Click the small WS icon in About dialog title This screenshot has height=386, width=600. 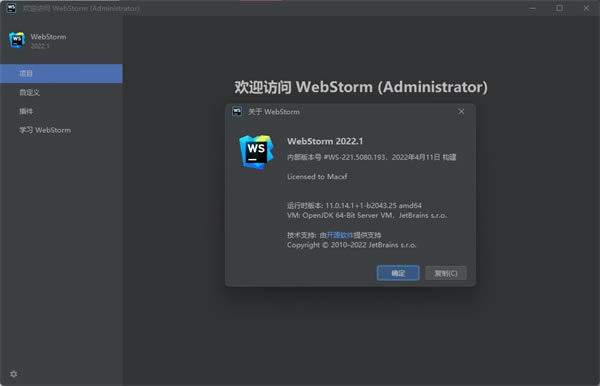pyautogui.click(x=237, y=111)
